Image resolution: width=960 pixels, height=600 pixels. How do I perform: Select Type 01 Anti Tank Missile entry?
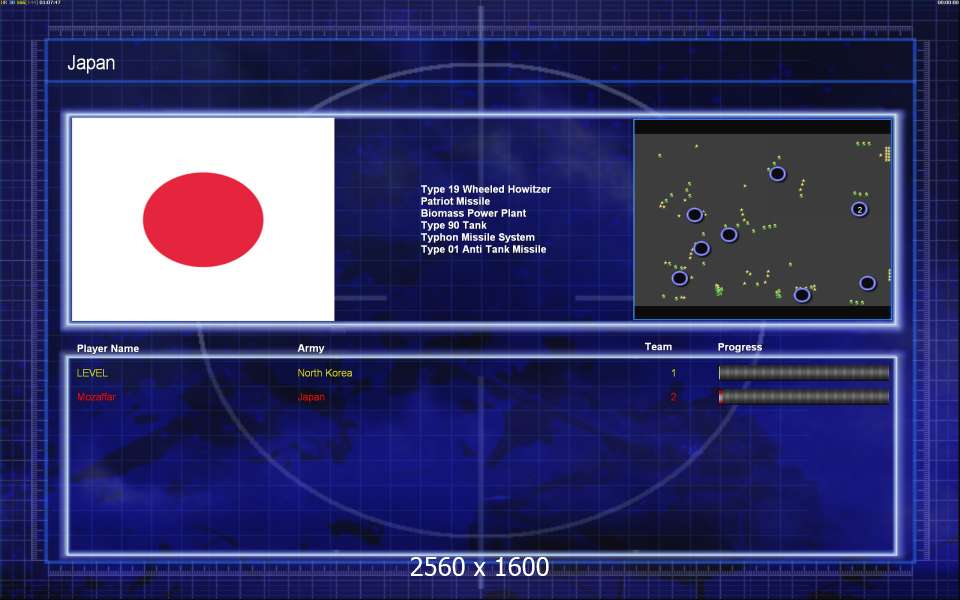(x=483, y=249)
